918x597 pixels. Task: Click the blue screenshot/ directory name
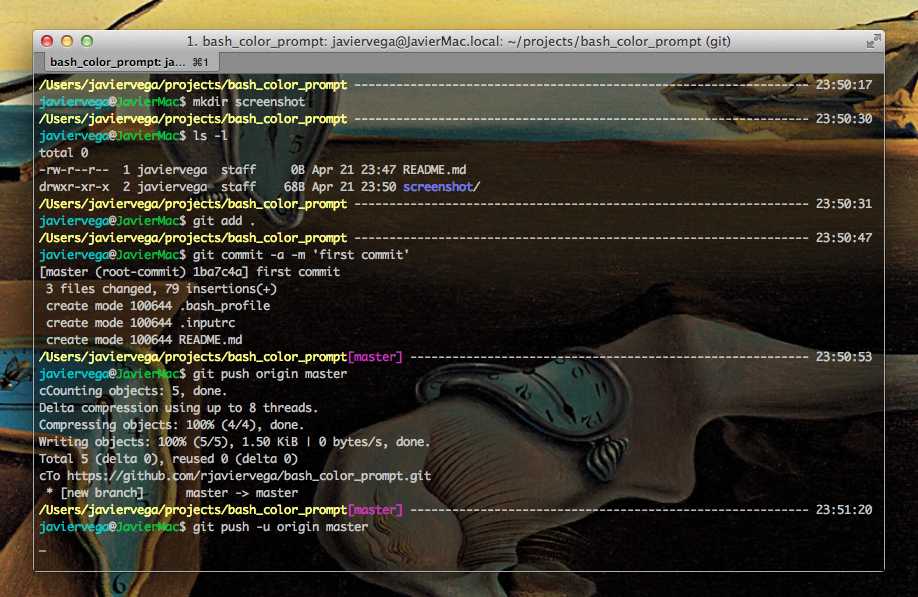(440, 186)
